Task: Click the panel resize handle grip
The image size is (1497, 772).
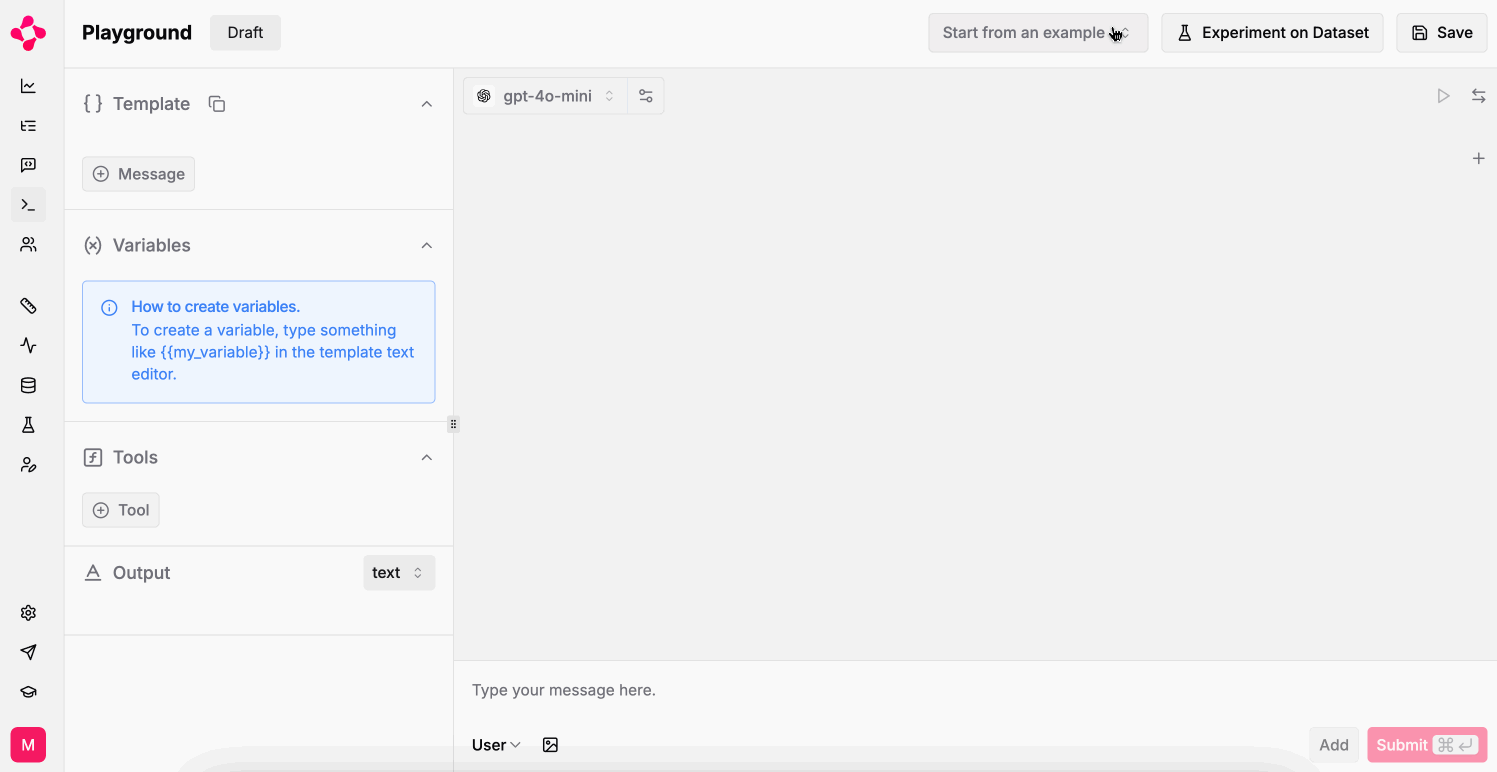Action: (453, 424)
